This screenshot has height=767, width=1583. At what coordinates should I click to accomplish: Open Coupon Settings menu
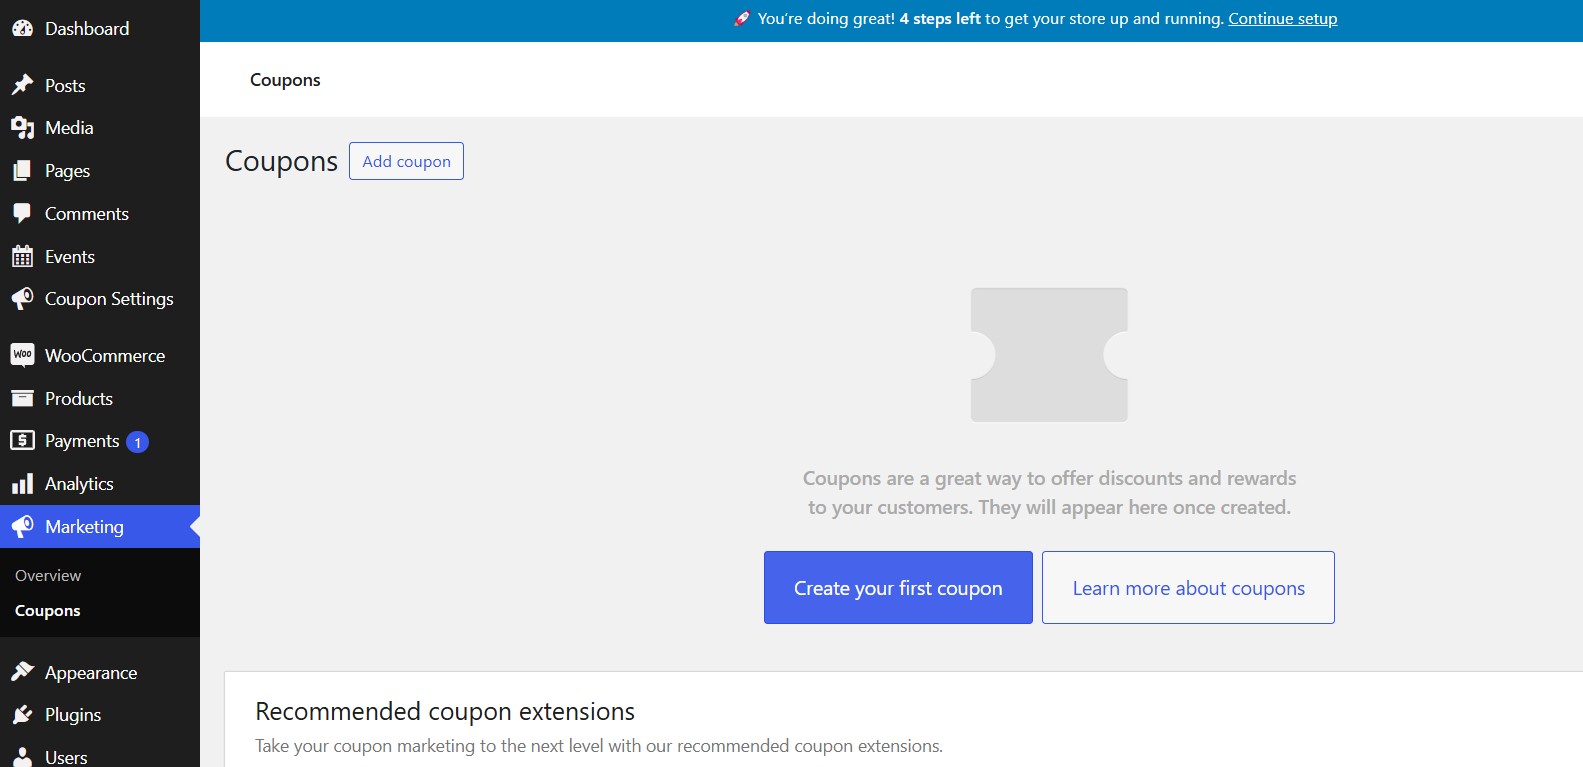[100, 299]
